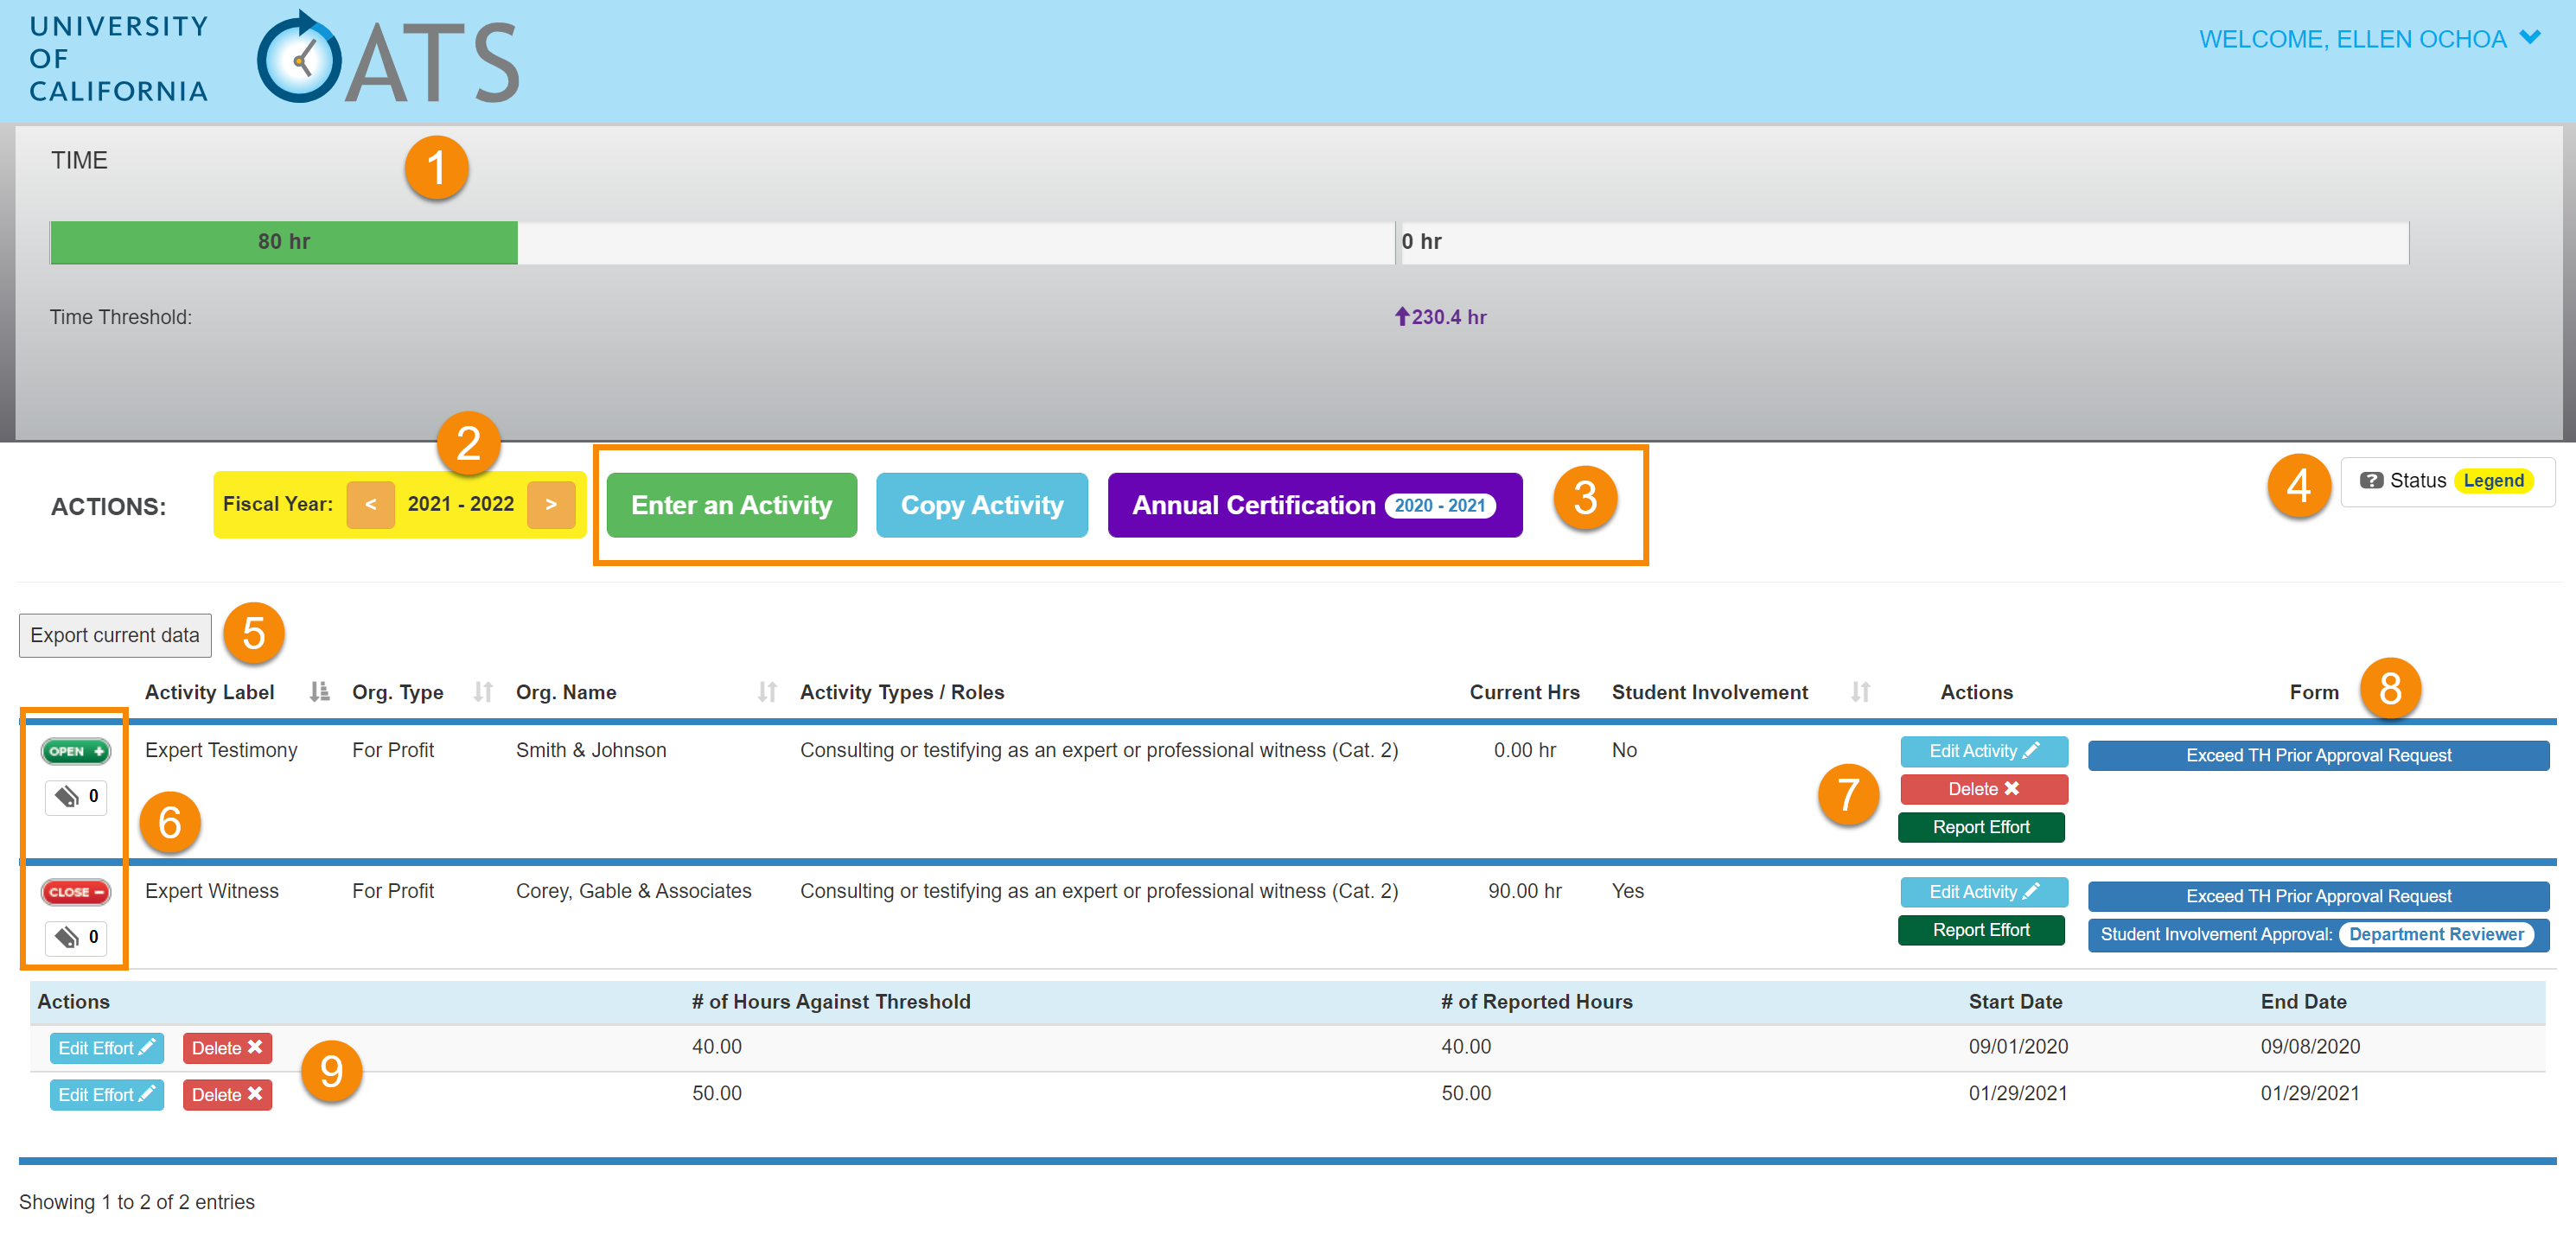Click the Enter an Activity button
This screenshot has width=2576, height=1248.
[731, 505]
